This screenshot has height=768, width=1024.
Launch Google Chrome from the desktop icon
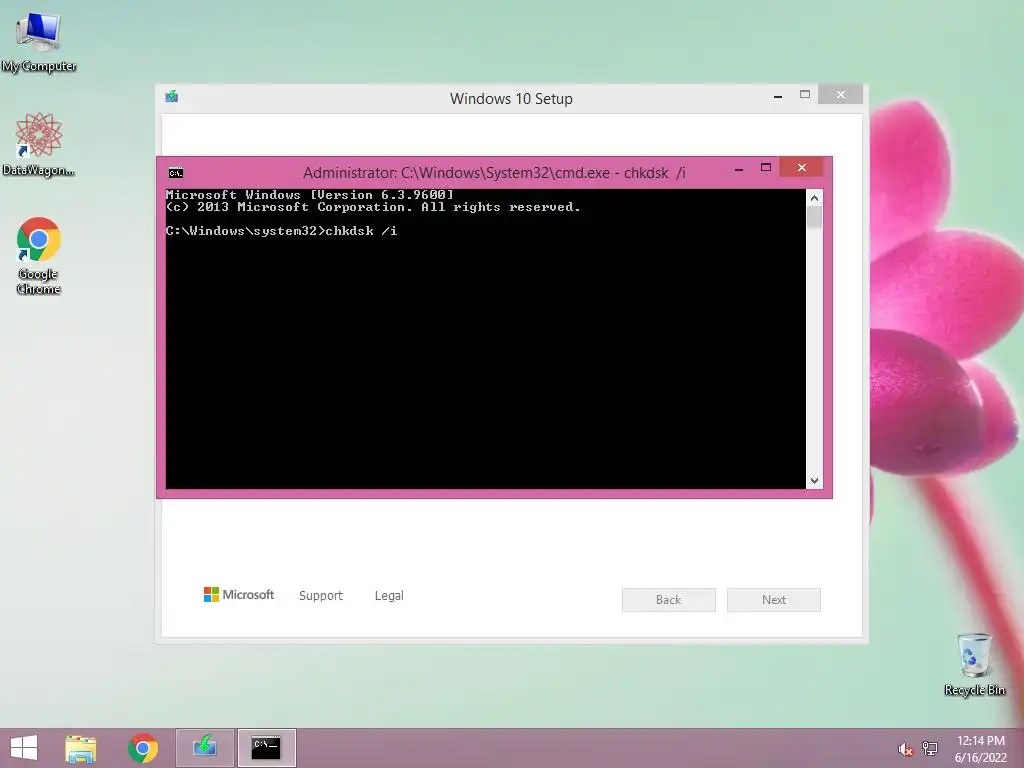pos(39,255)
